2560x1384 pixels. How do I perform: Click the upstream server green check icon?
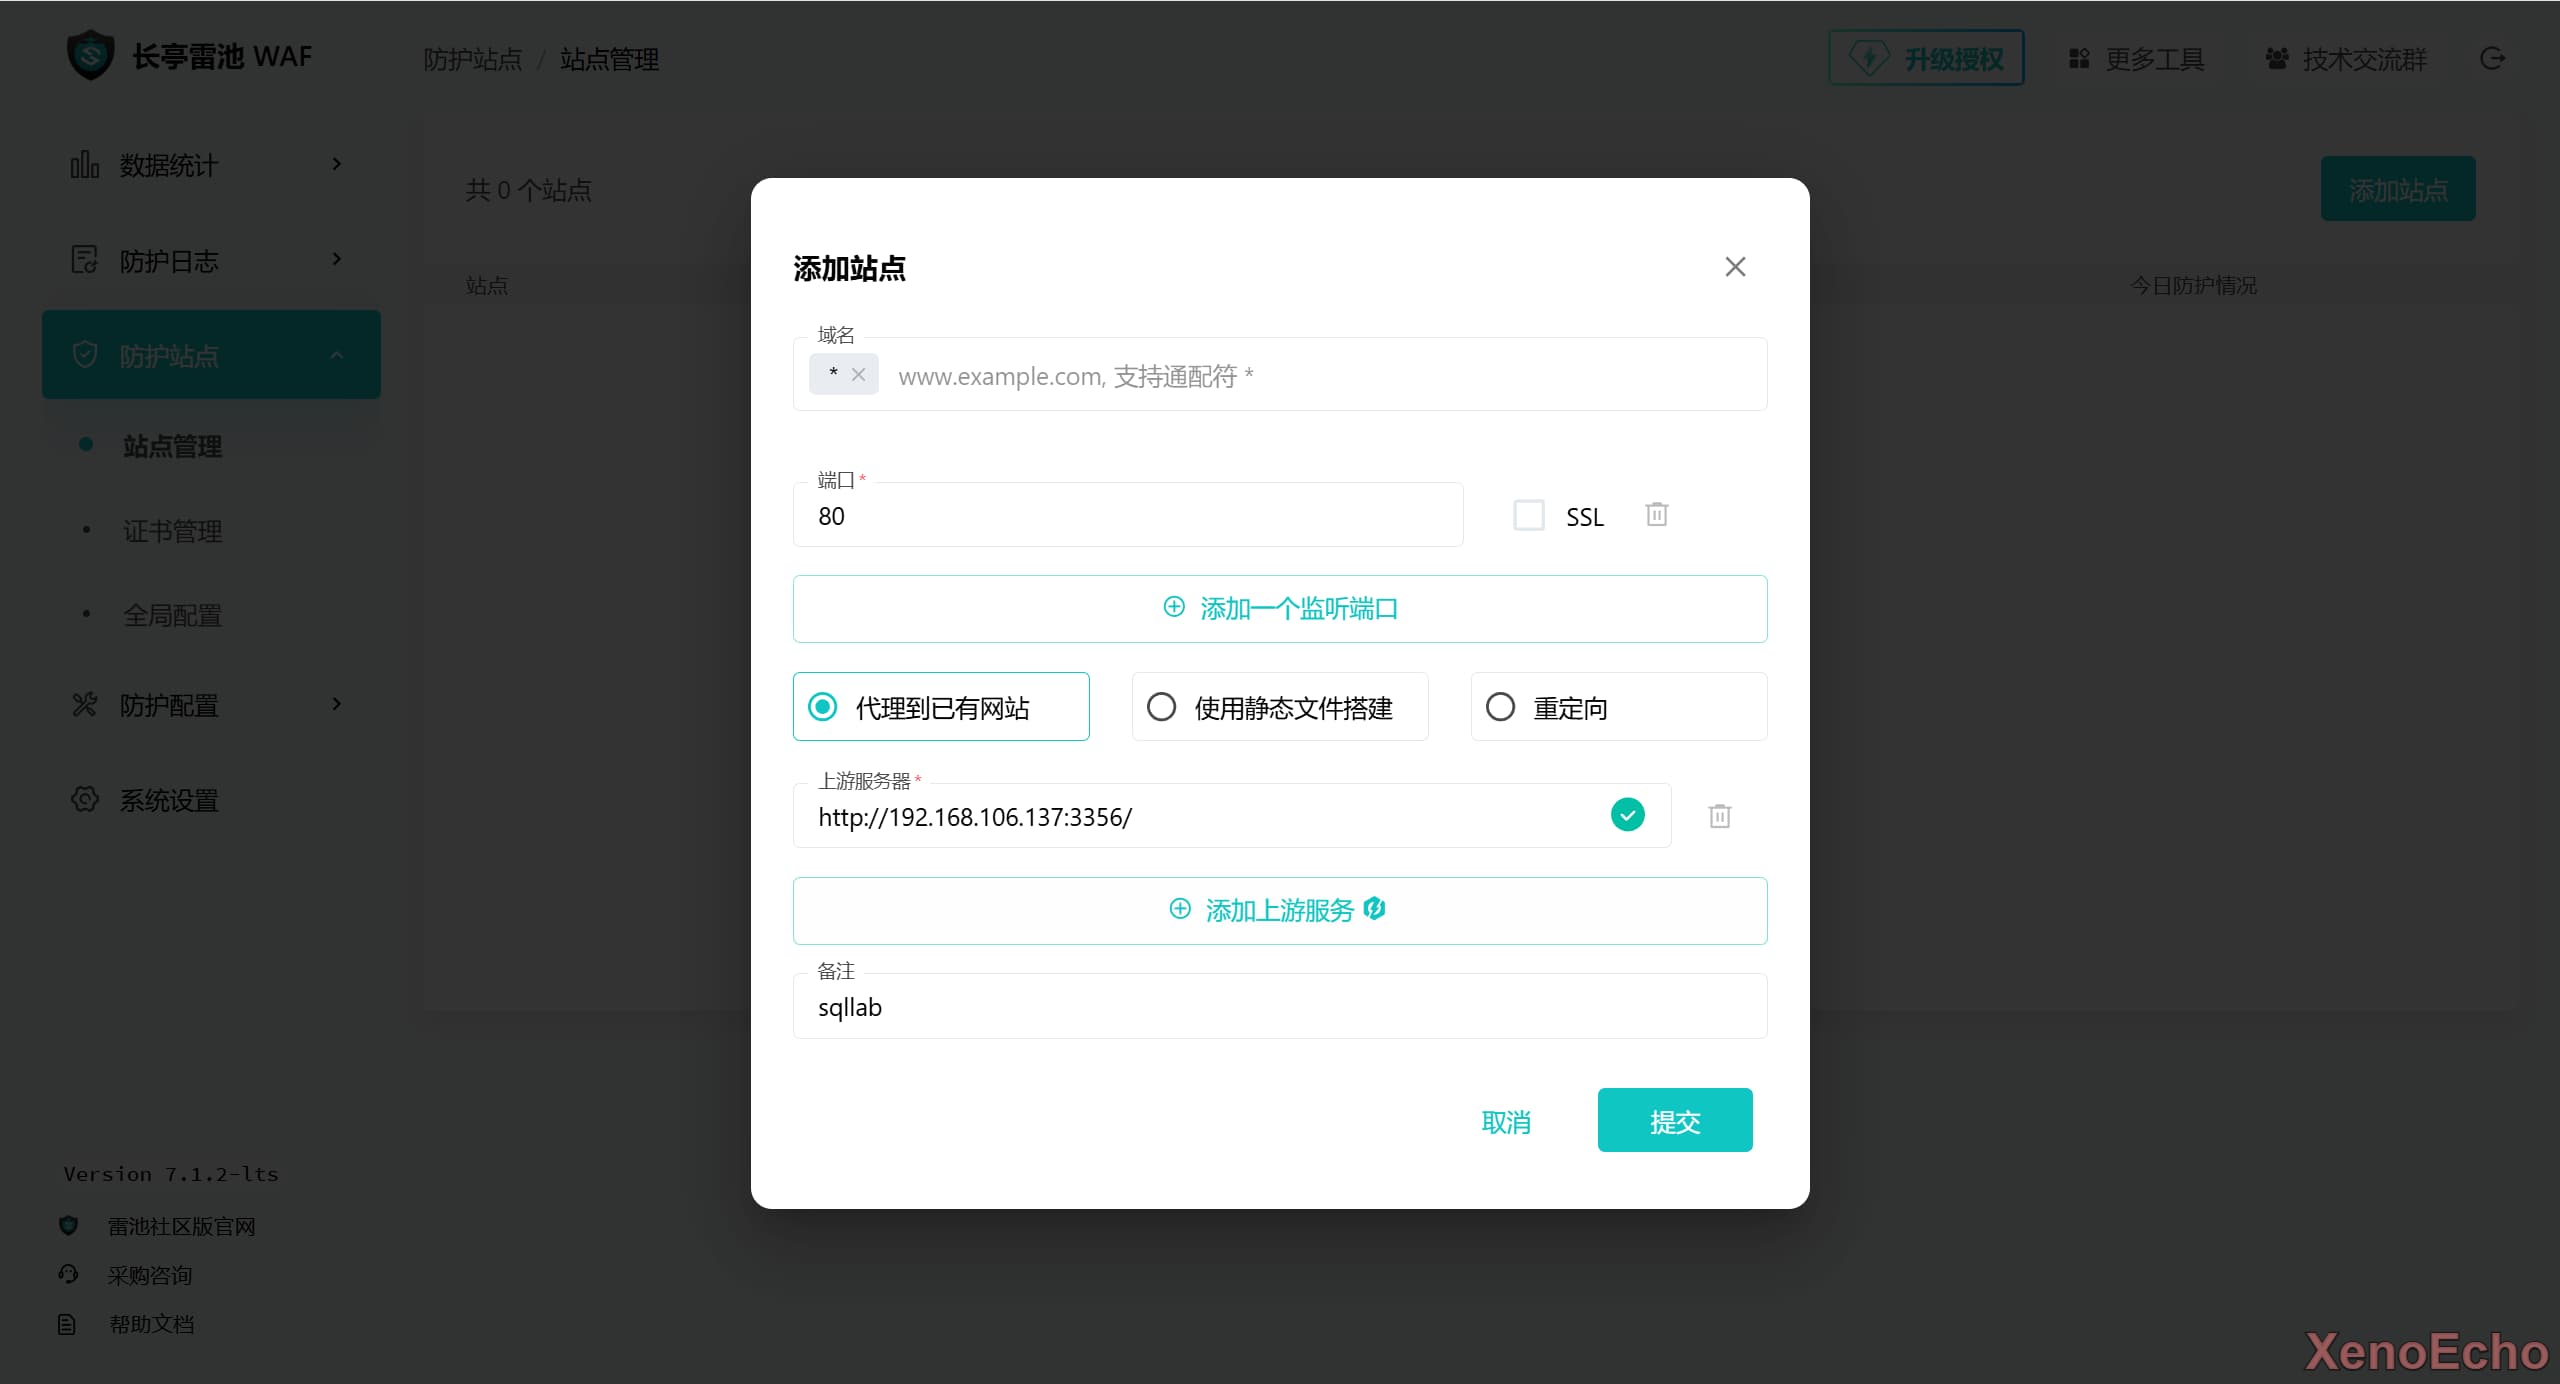coord(1627,815)
